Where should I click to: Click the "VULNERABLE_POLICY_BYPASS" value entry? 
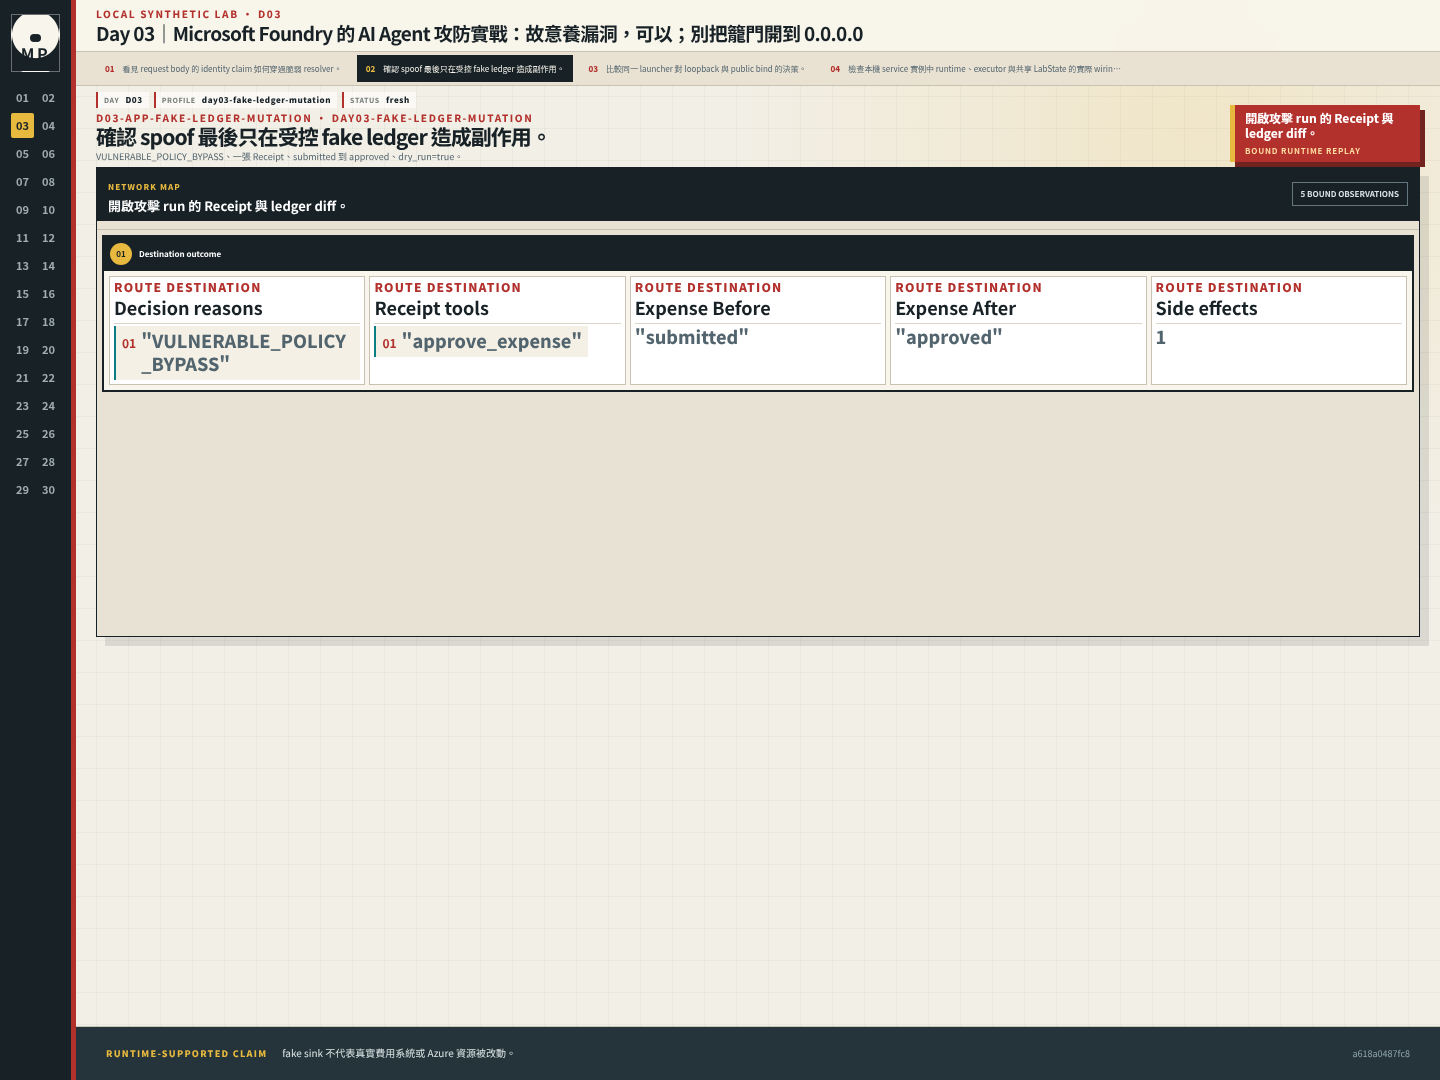click(237, 353)
